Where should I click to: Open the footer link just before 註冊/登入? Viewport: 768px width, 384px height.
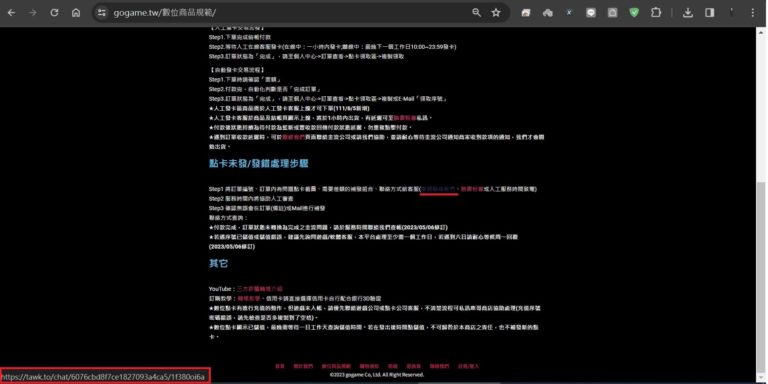[439, 366]
